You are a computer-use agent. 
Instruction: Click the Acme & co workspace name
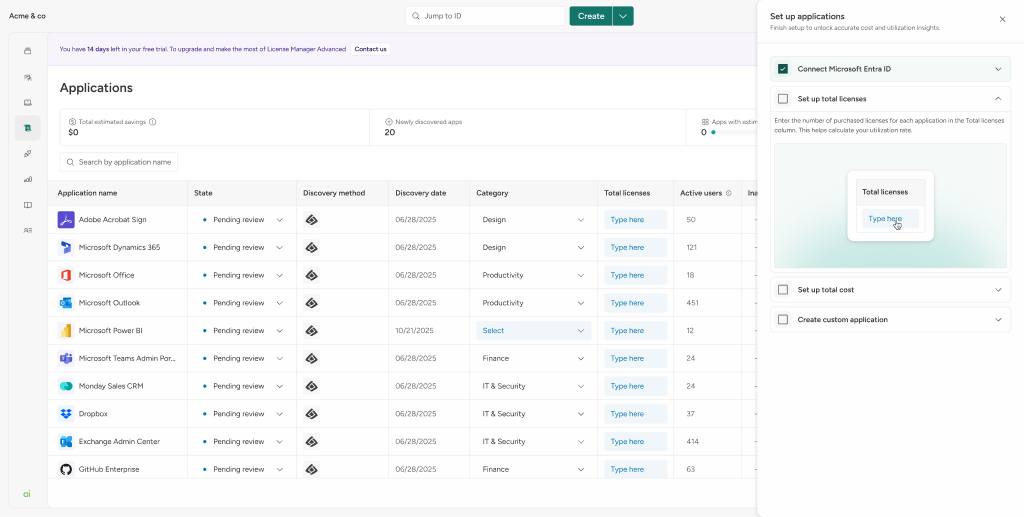coord(27,16)
